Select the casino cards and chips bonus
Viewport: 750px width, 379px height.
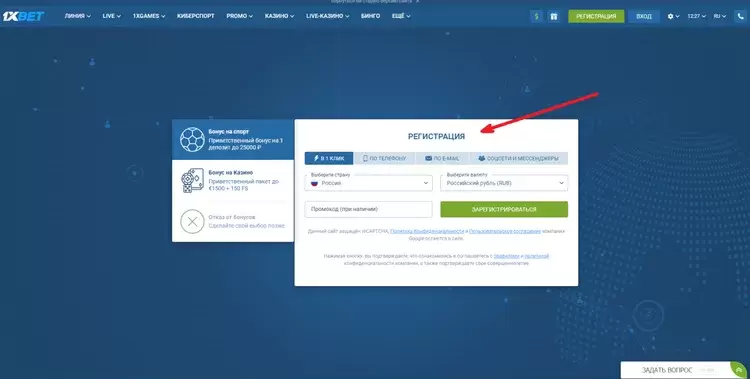click(x=192, y=180)
